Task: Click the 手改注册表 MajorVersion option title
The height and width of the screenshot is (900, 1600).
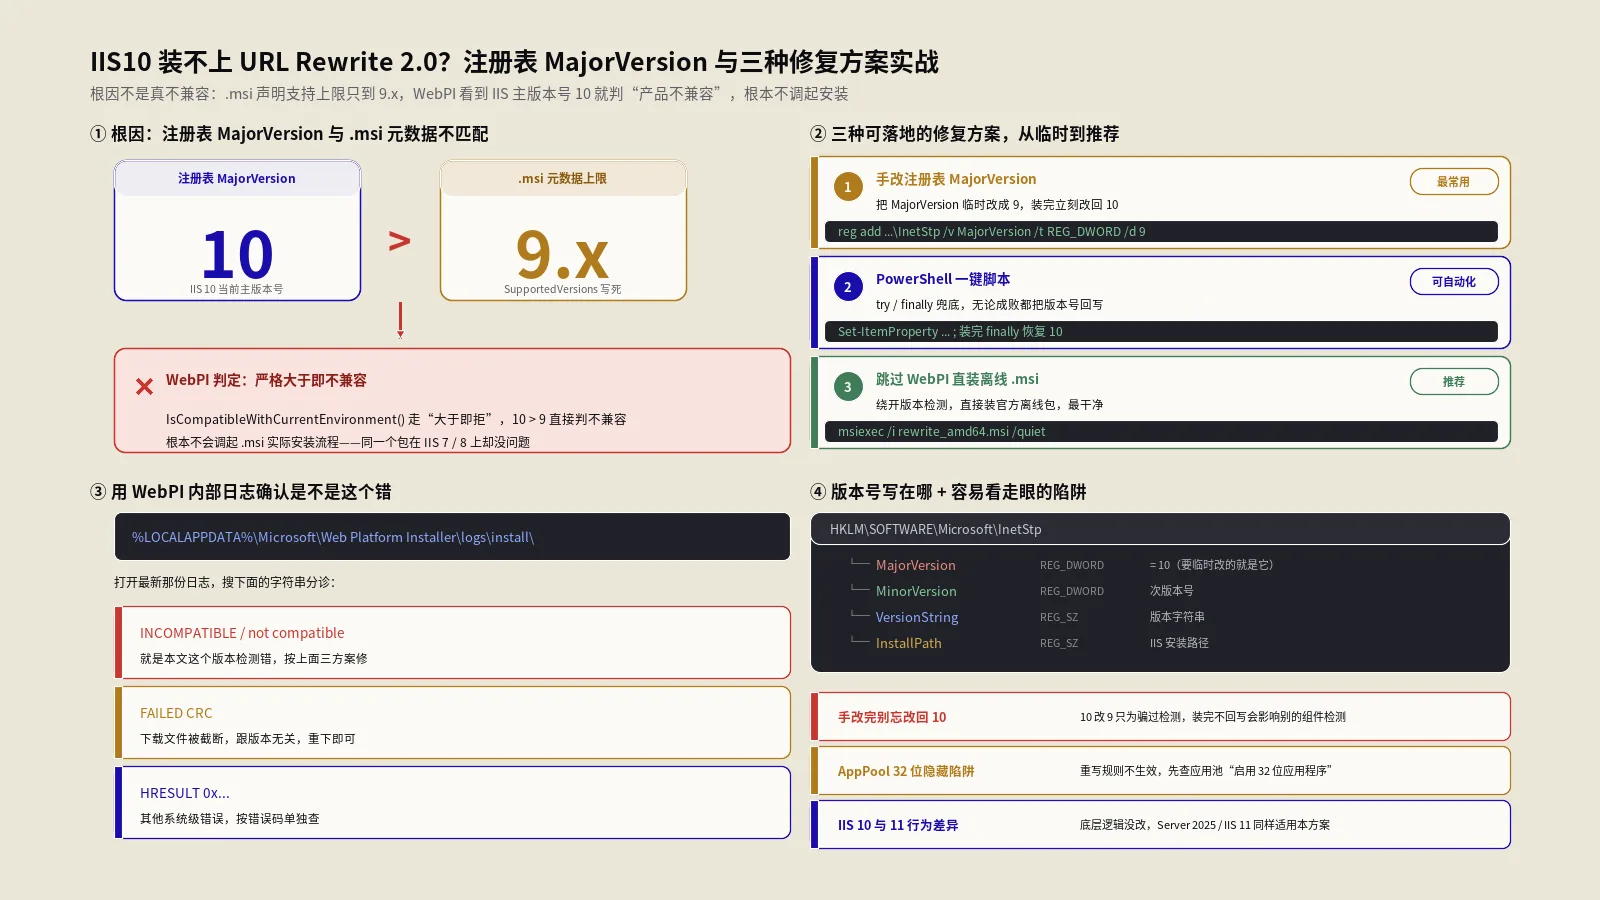Action: click(956, 179)
